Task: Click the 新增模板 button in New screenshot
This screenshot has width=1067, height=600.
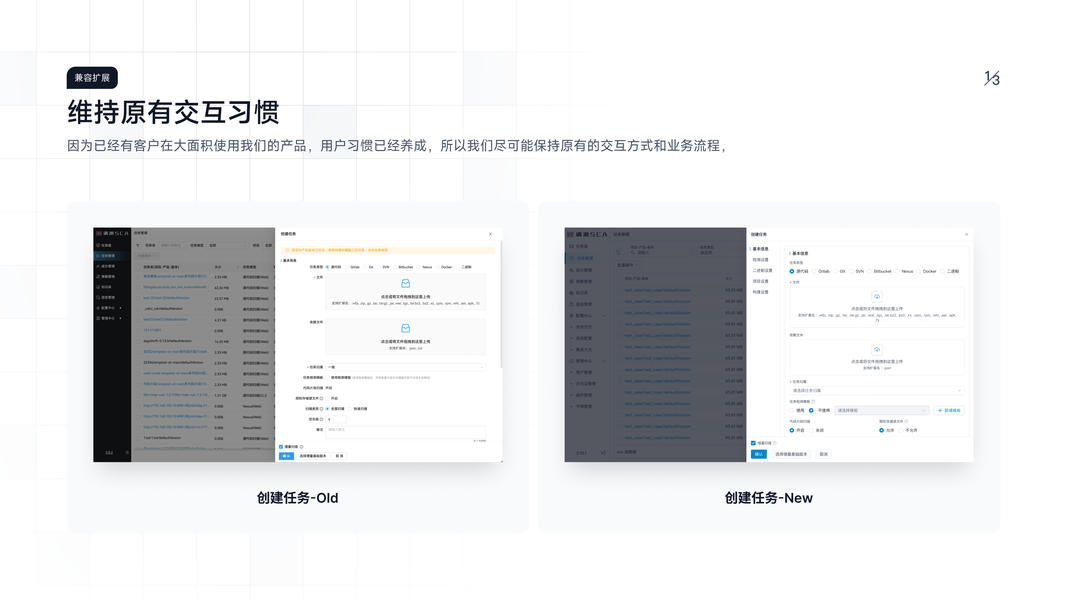Action: click(949, 410)
